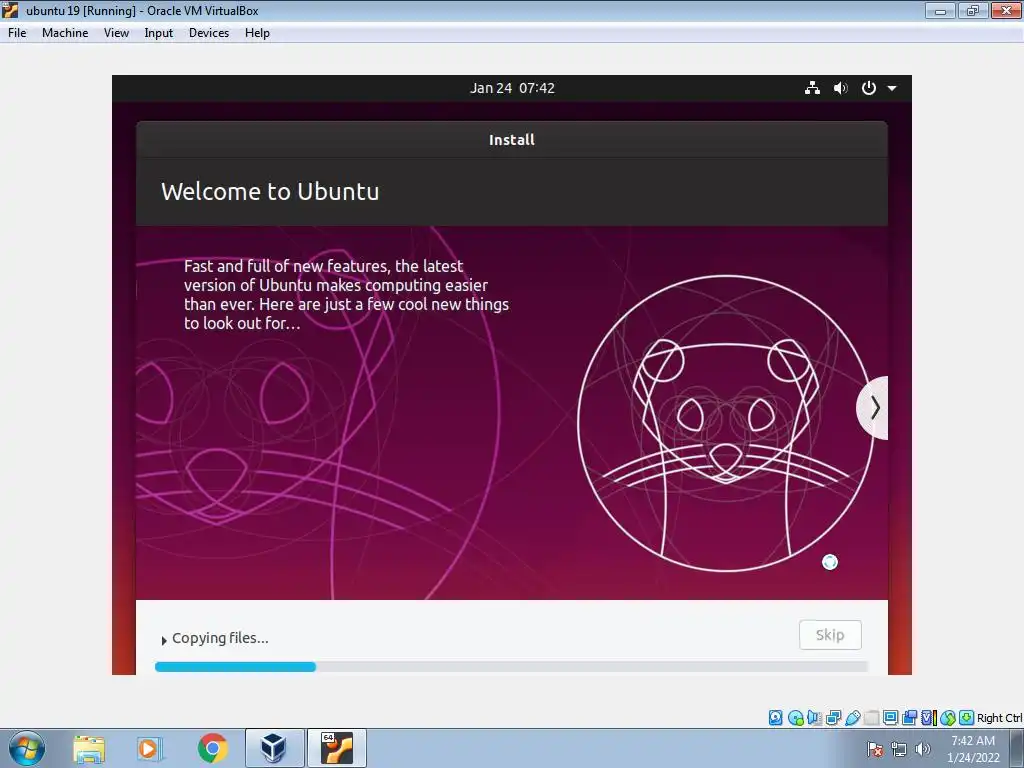This screenshot has height=768, width=1024.
Task: Open the audio status indicator in VirtualBox
Action: tap(814, 718)
